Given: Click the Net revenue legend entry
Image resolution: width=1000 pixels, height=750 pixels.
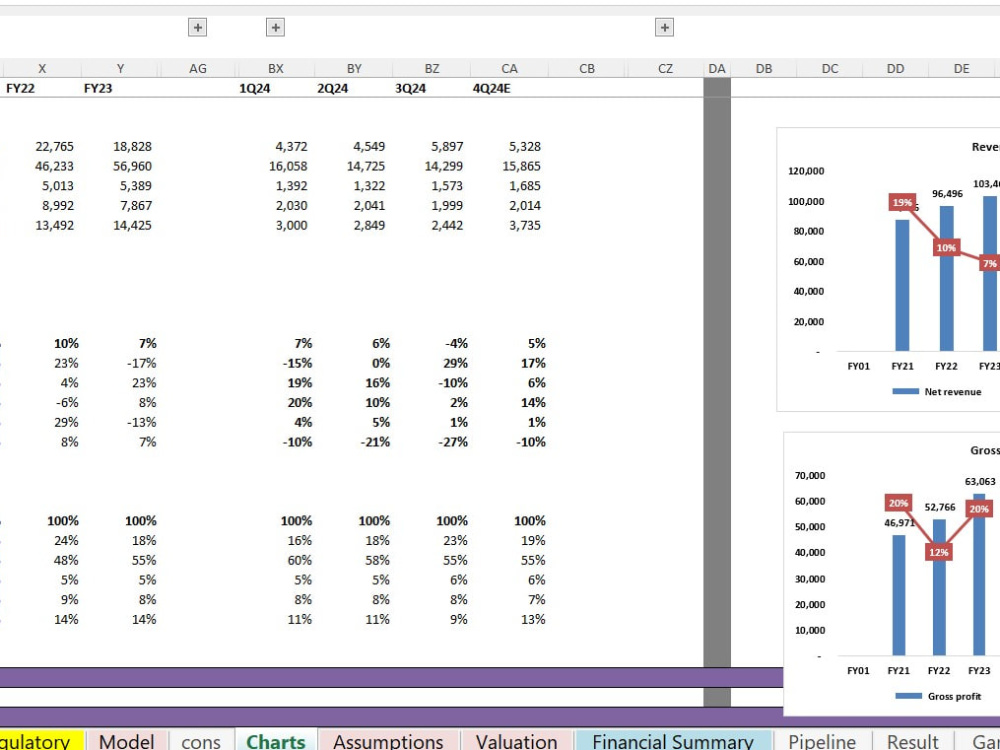Looking at the screenshot, I should (x=936, y=392).
